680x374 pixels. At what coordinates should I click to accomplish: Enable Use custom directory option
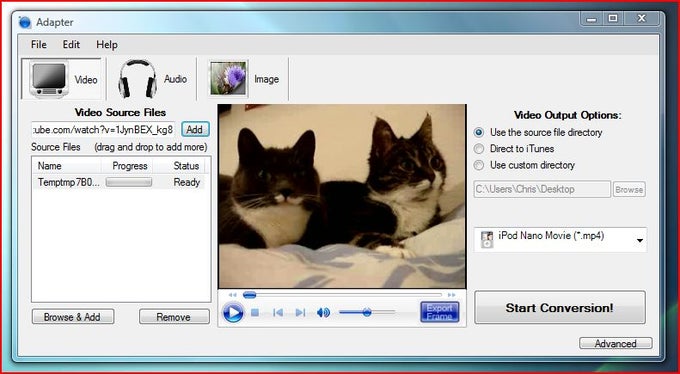click(x=479, y=165)
